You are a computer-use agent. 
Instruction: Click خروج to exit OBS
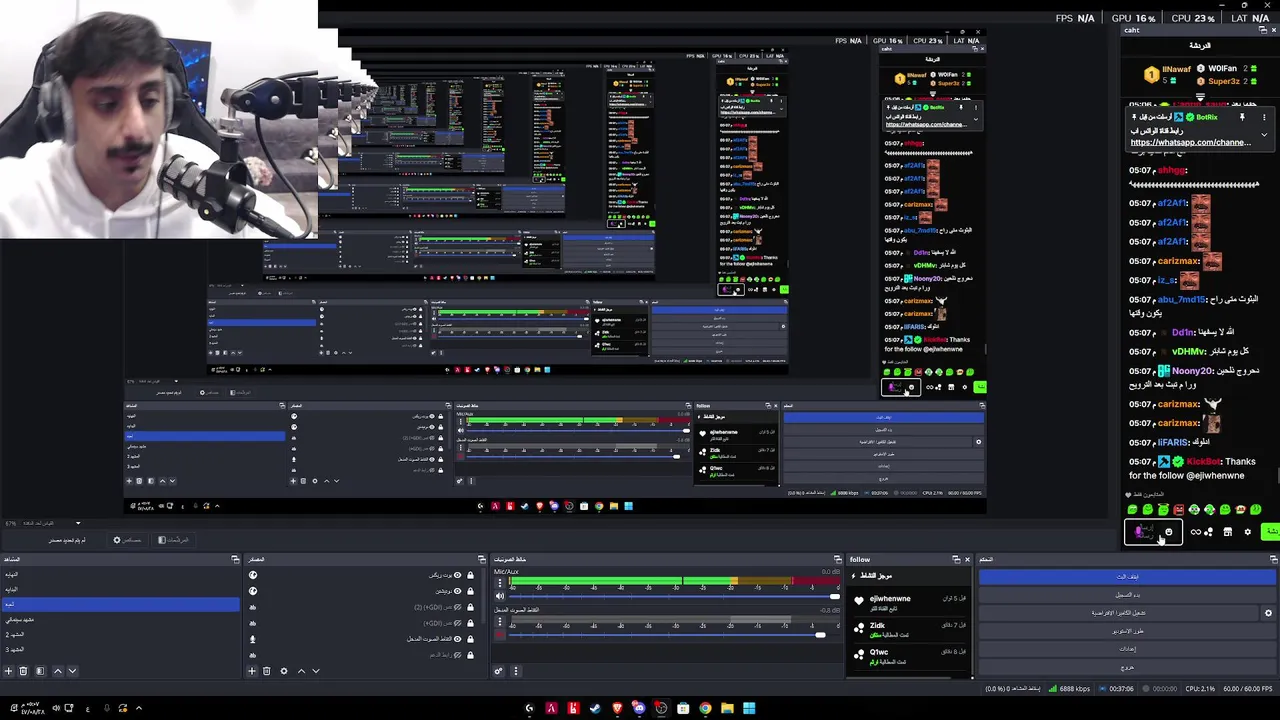click(x=1127, y=667)
